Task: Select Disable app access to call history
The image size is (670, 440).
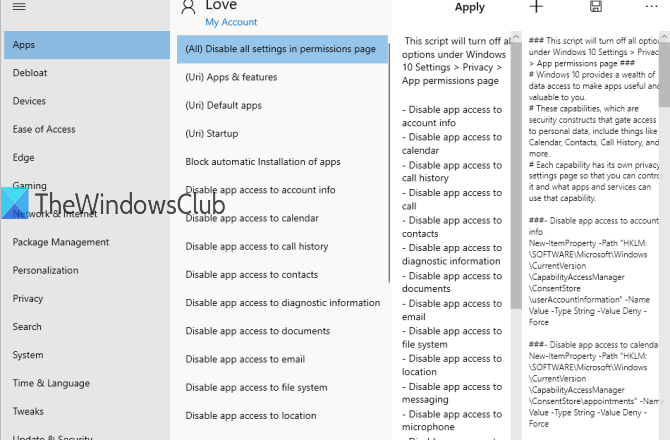Action: (x=282, y=246)
